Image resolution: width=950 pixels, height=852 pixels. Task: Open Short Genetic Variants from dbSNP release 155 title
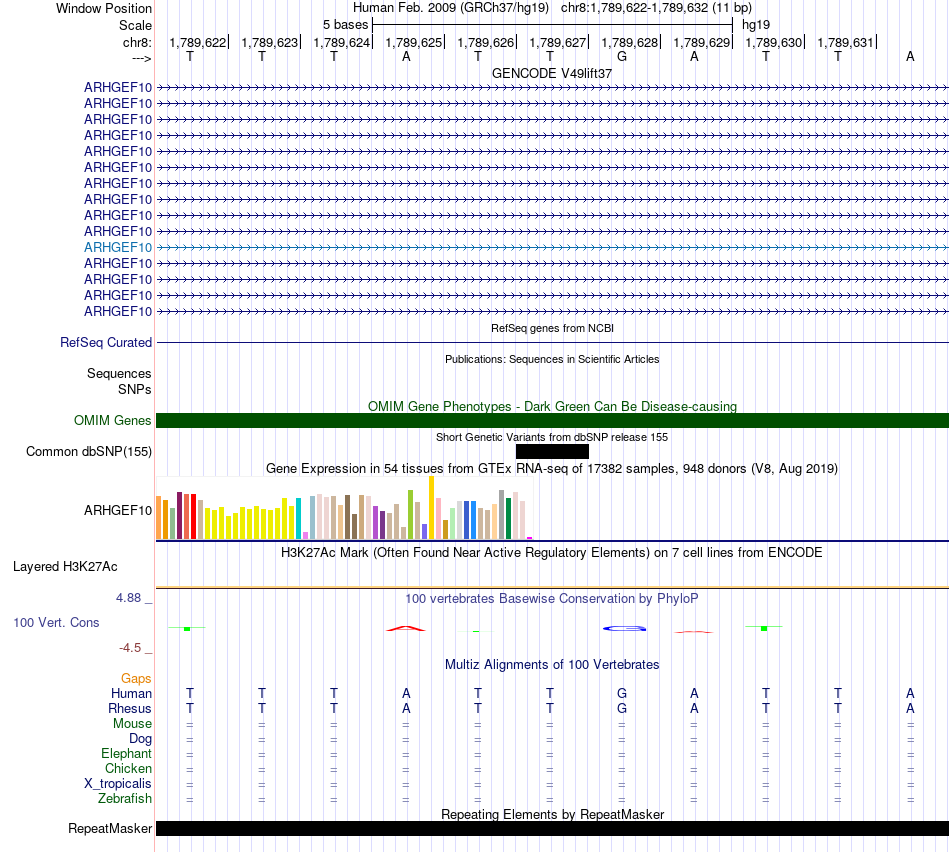pos(552,437)
